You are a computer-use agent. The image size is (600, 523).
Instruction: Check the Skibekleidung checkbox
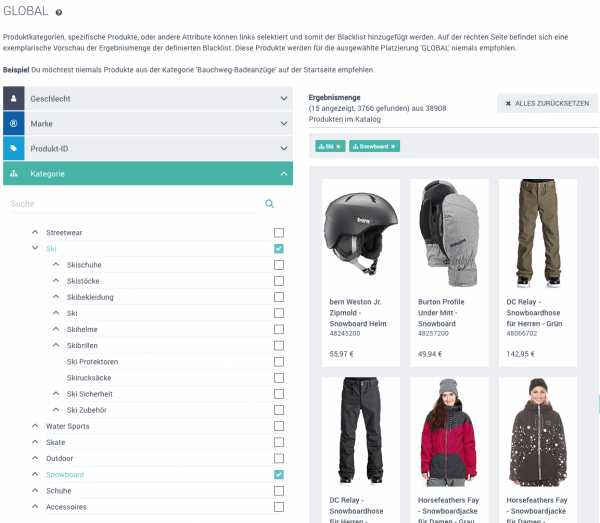tap(279, 297)
